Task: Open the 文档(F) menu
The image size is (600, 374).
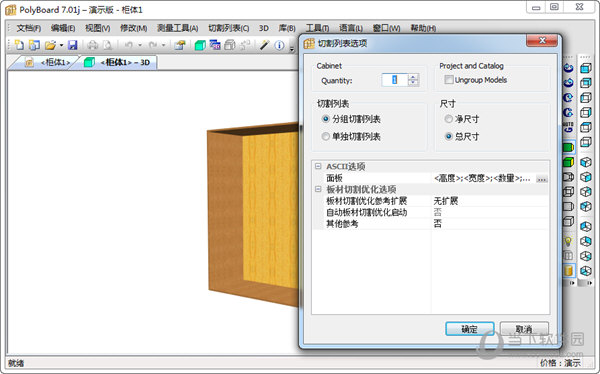Action: coord(29,28)
